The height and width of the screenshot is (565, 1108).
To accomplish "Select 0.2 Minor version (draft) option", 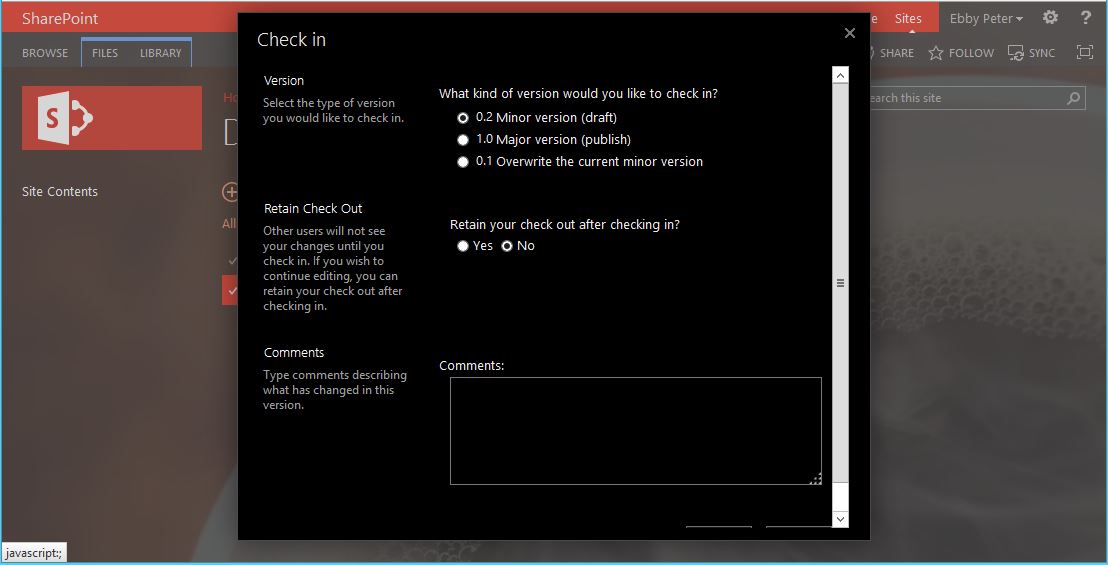I will pyautogui.click(x=463, y=118).
